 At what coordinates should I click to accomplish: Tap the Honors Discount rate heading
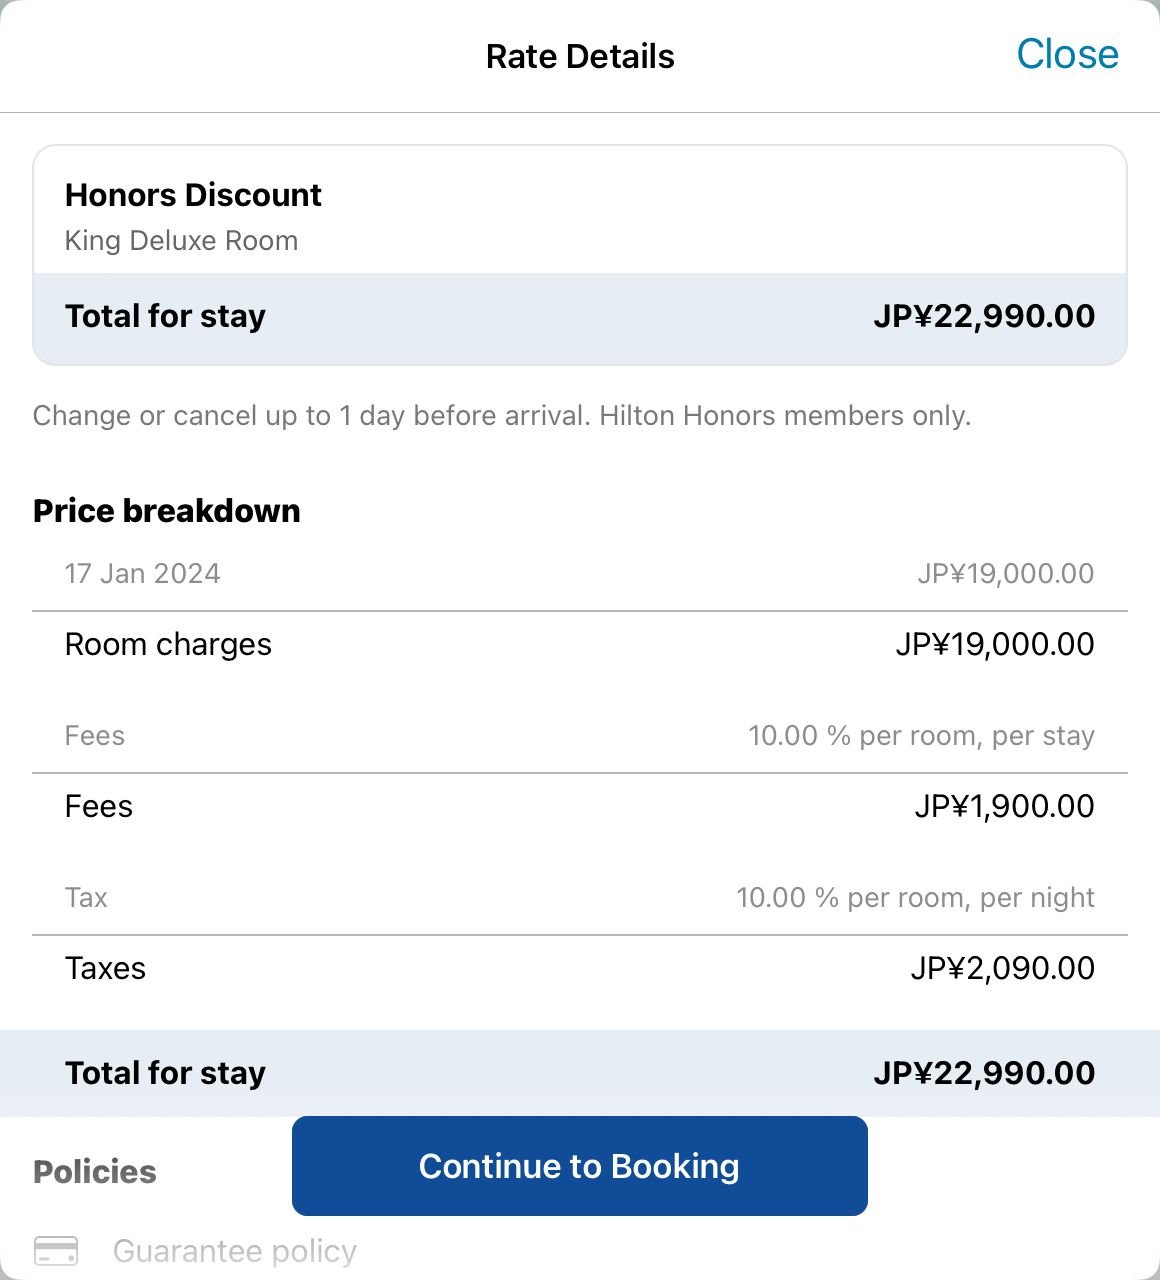pyautogui.click(x=193, y=195)
